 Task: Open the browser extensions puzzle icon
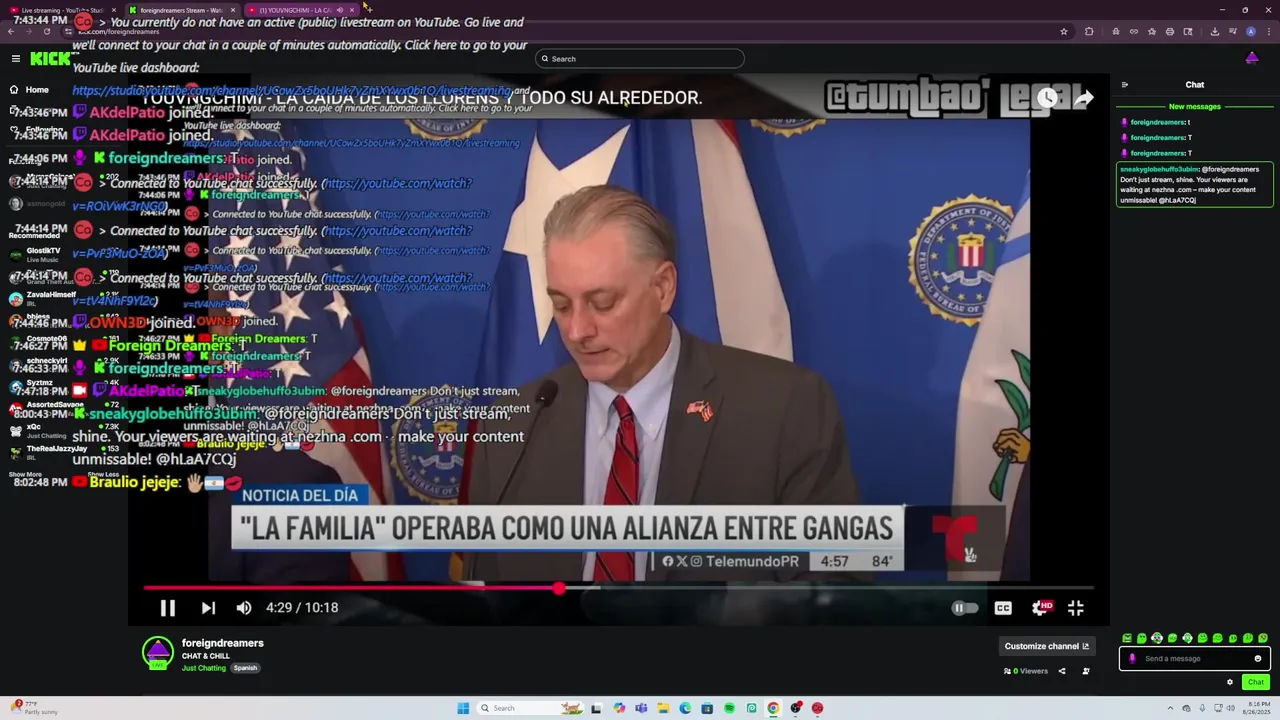[1089, 31]
